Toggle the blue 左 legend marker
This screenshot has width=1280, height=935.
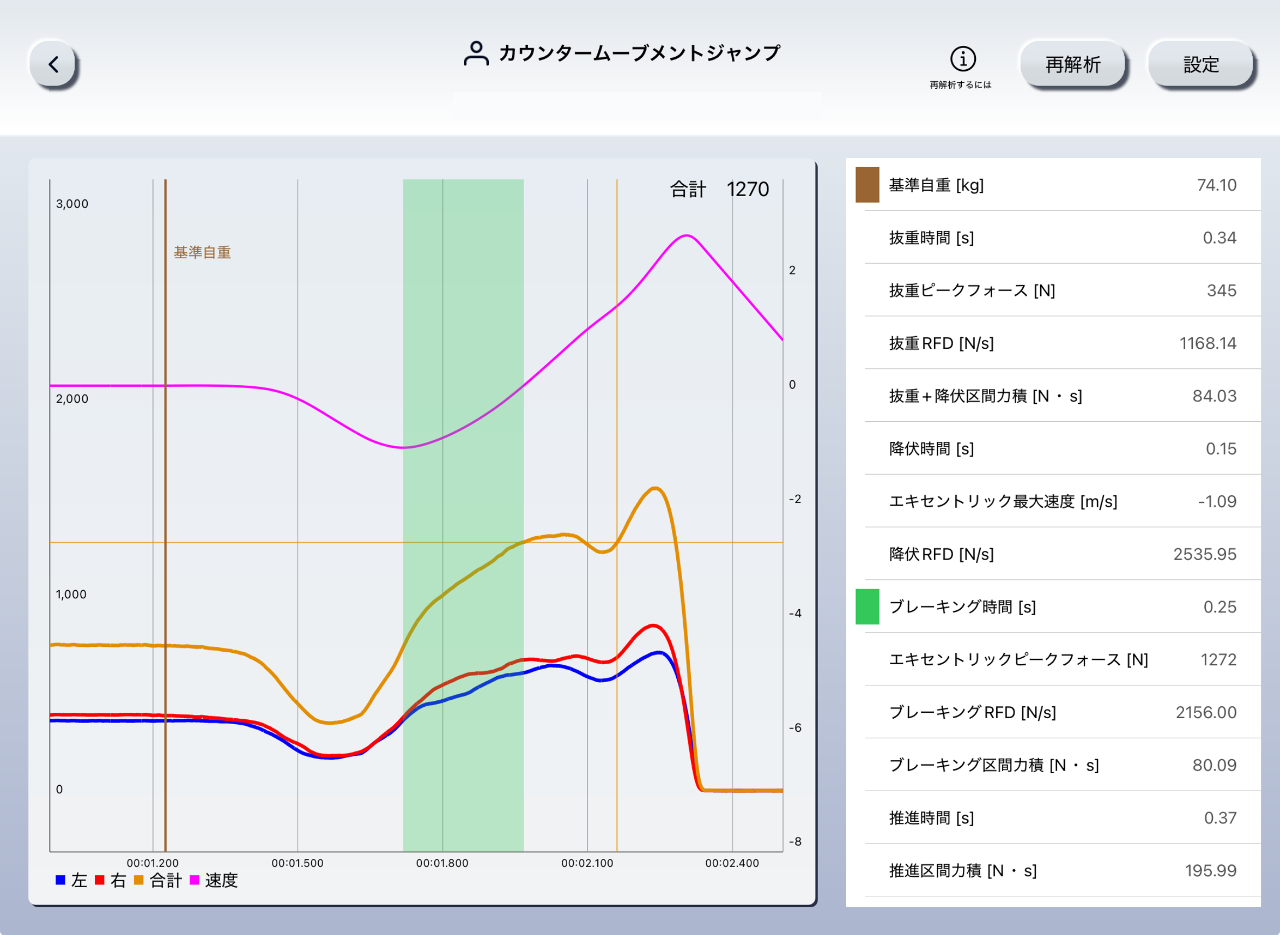point(61,880)
